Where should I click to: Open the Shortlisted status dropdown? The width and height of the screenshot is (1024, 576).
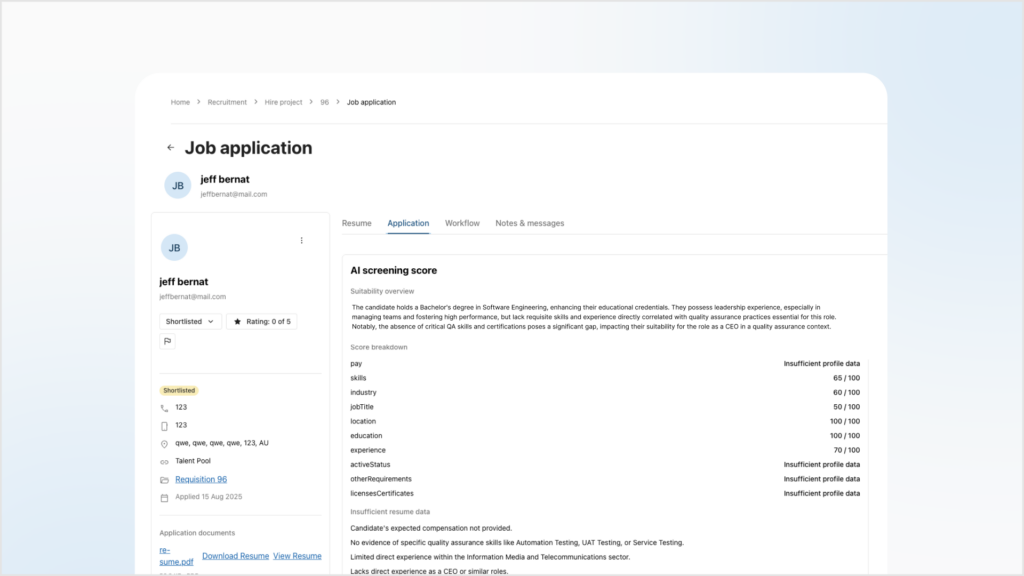[x=190, y=321]
